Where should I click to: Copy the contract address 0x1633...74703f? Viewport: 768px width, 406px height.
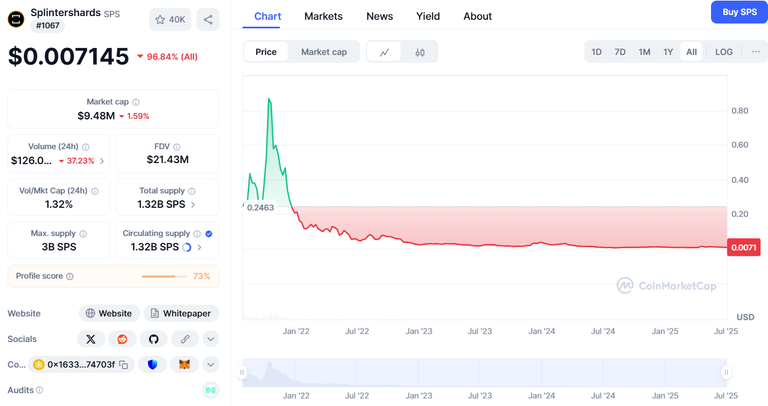(x=124, y=364)
